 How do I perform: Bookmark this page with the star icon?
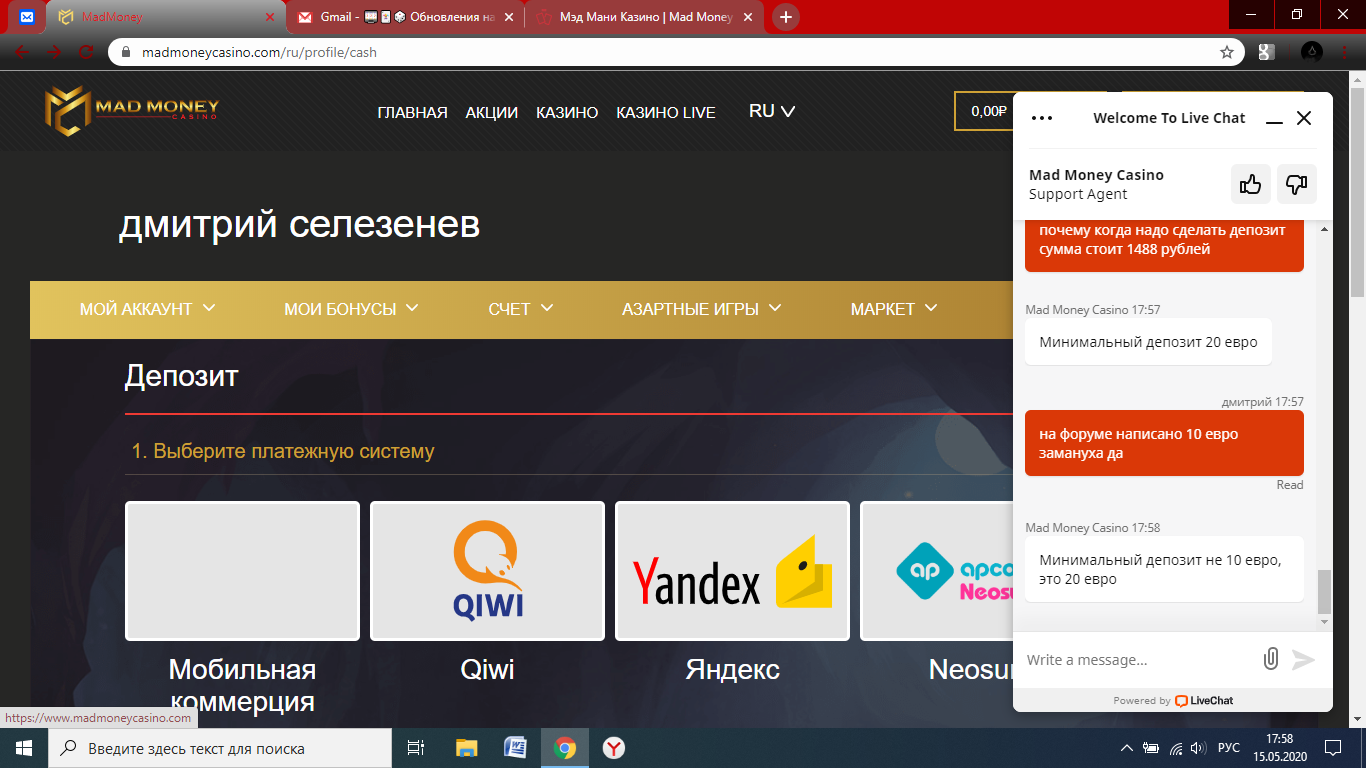[x=1227, y=52]
